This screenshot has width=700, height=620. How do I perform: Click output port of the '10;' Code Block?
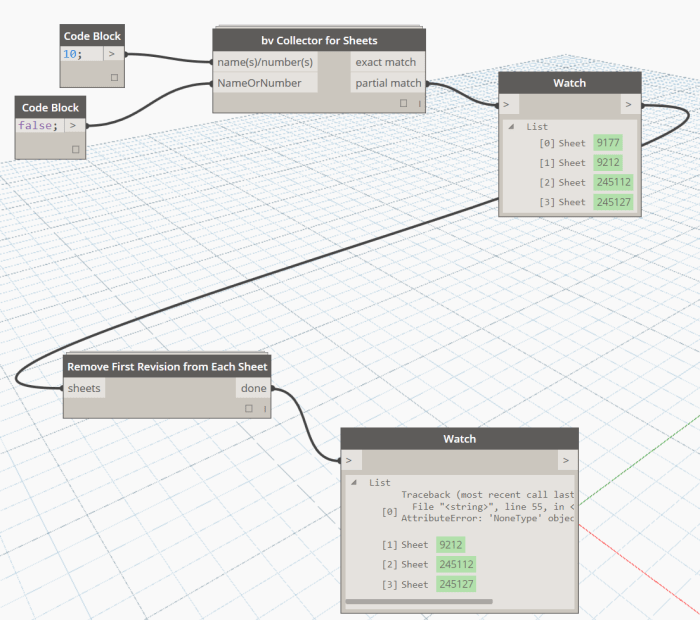pyautogui.click(x=112, y=54)
